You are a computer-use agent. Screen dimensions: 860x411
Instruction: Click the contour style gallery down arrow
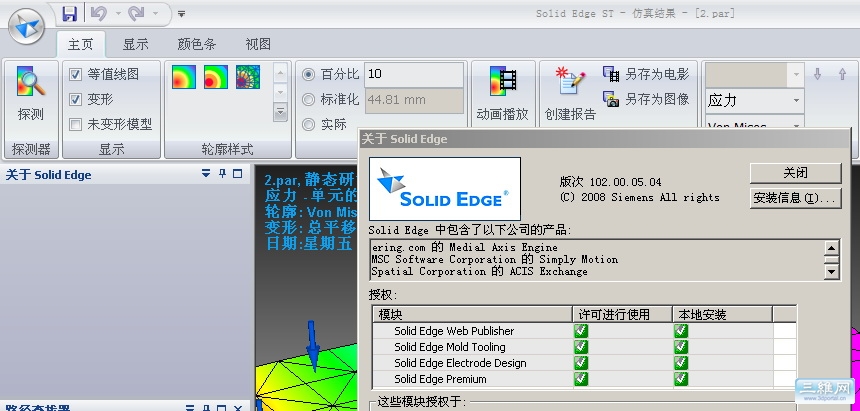tap(280, 92)
